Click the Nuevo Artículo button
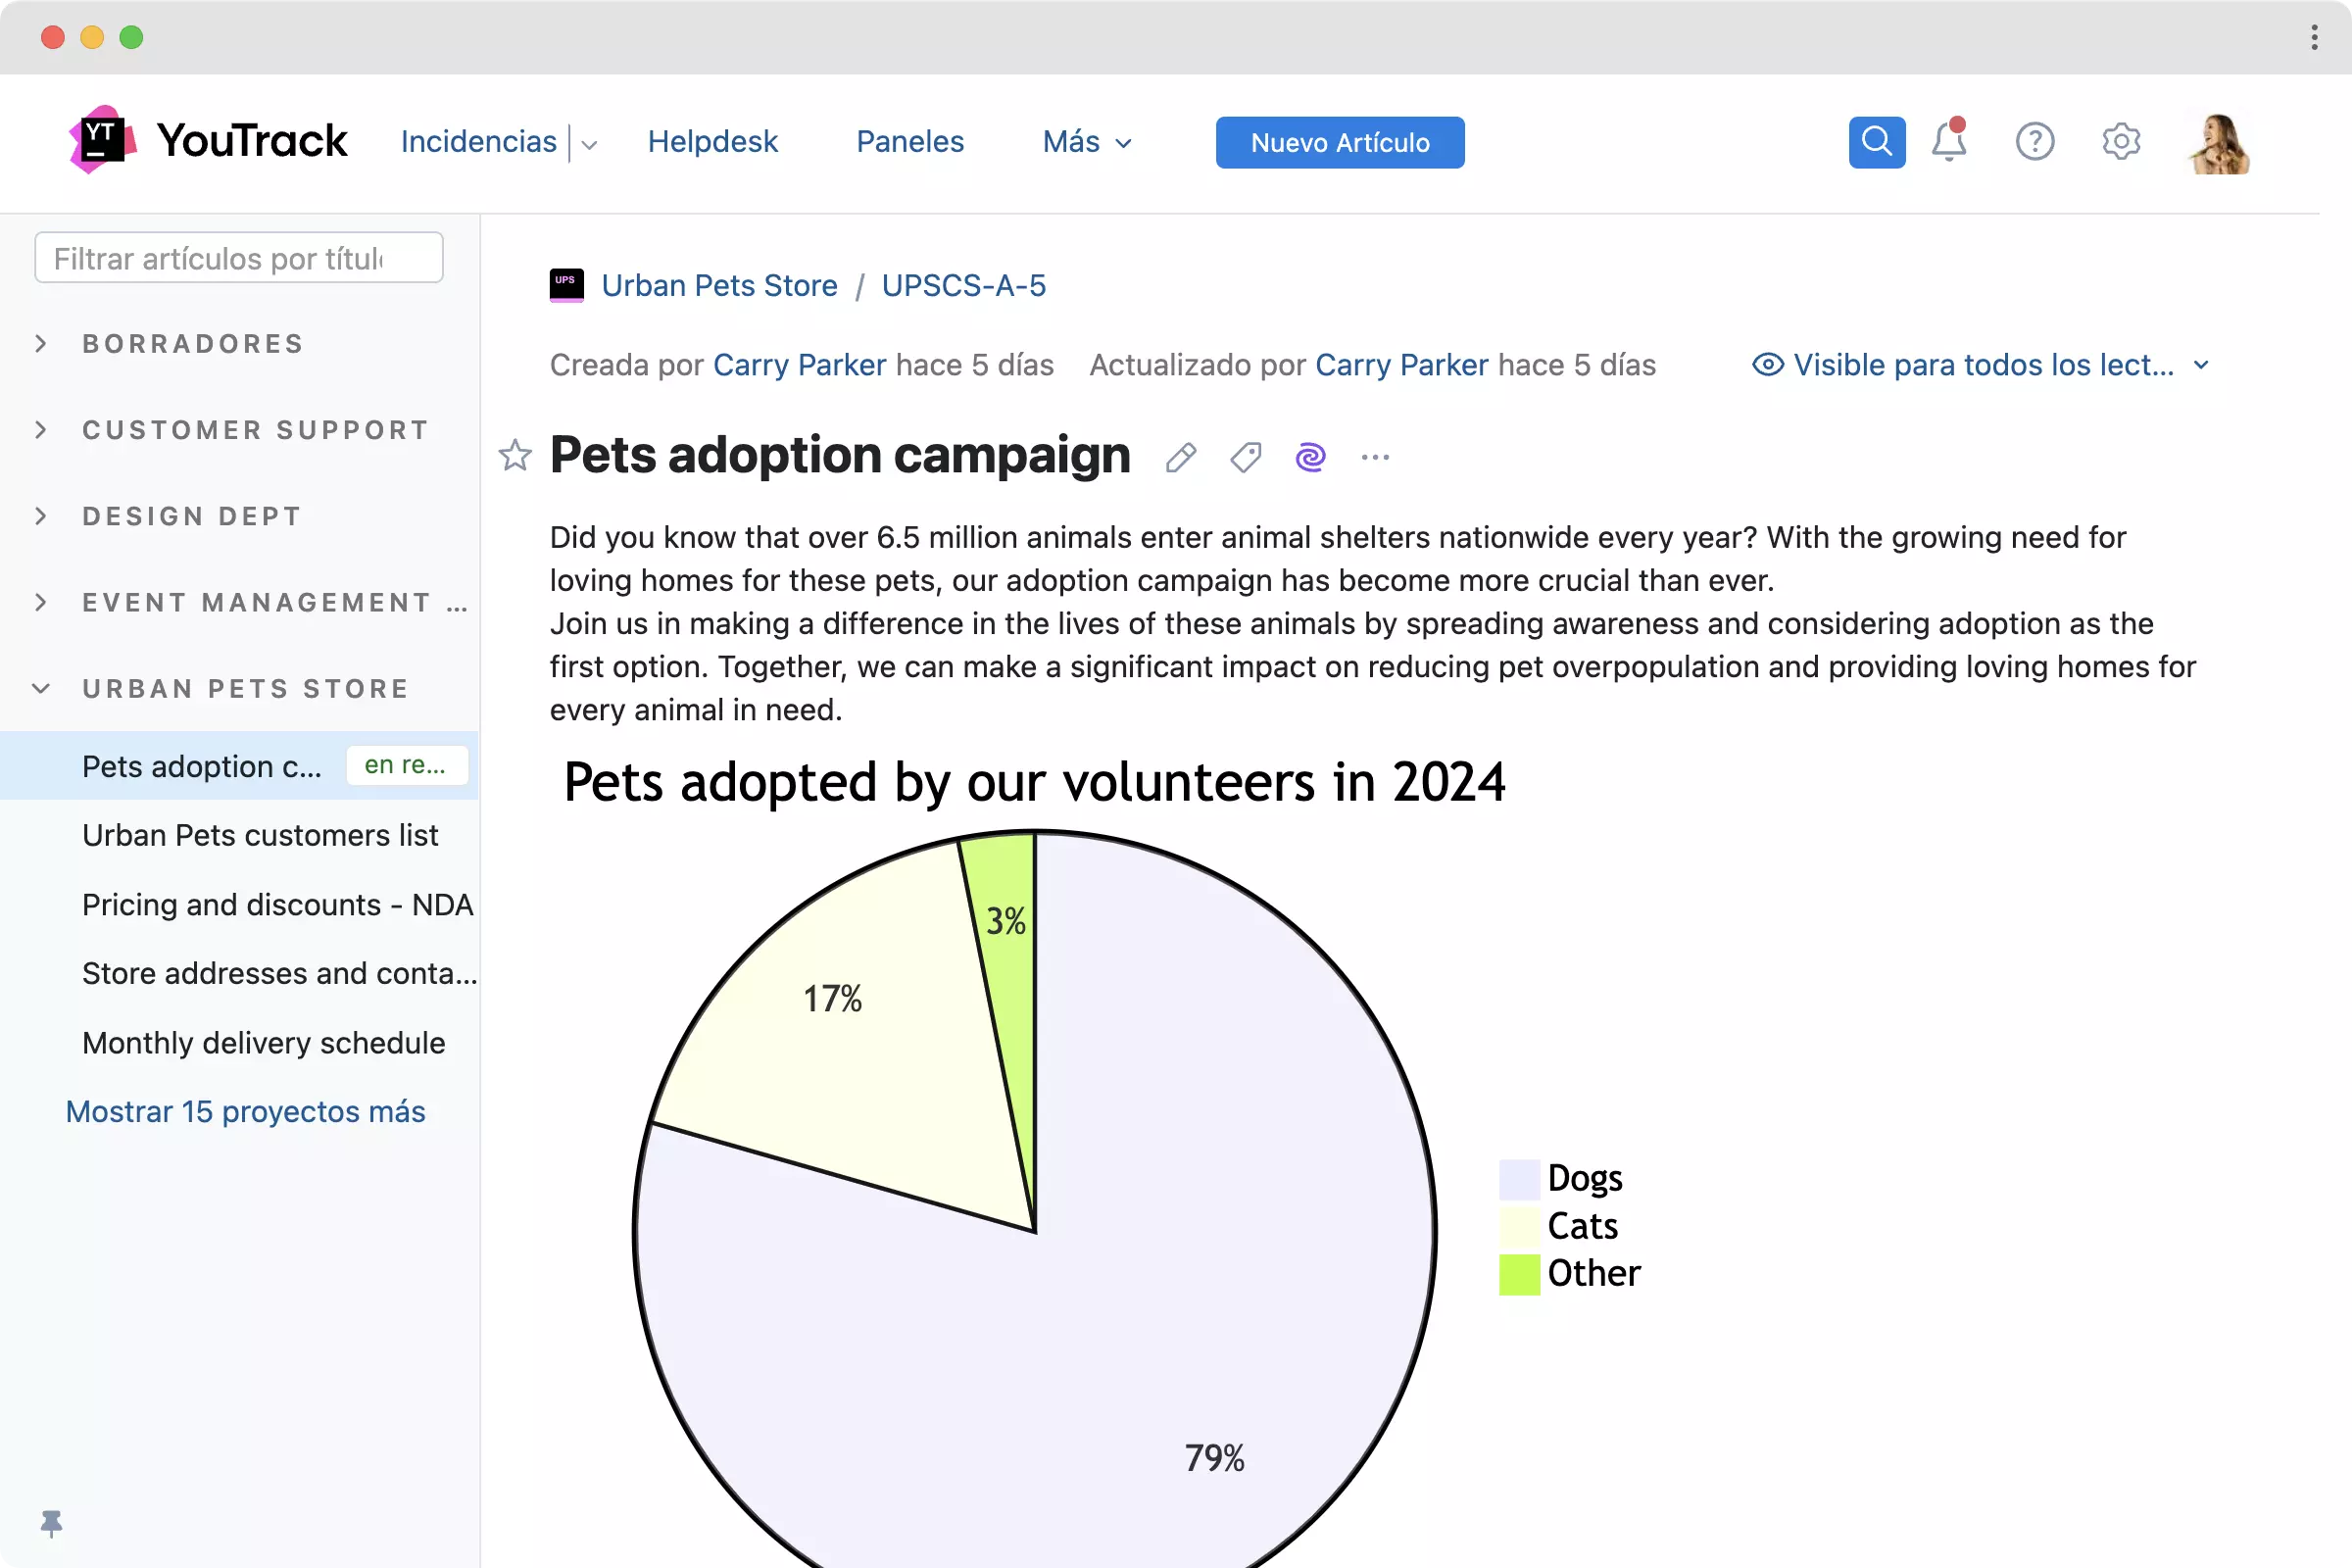 (x=1339, y=143)
